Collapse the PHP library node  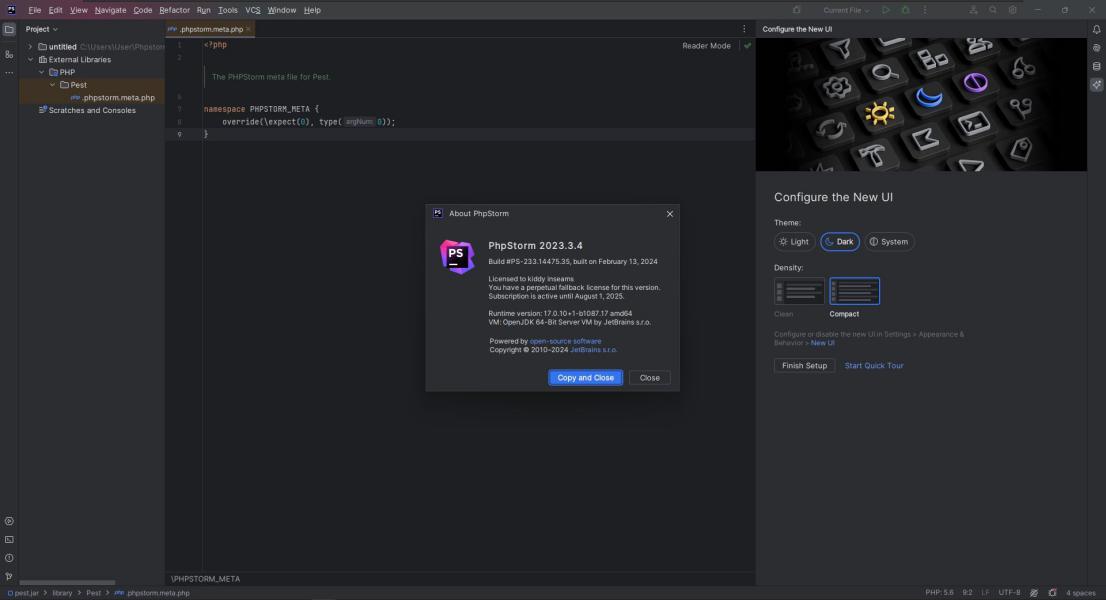click(42, 73)
